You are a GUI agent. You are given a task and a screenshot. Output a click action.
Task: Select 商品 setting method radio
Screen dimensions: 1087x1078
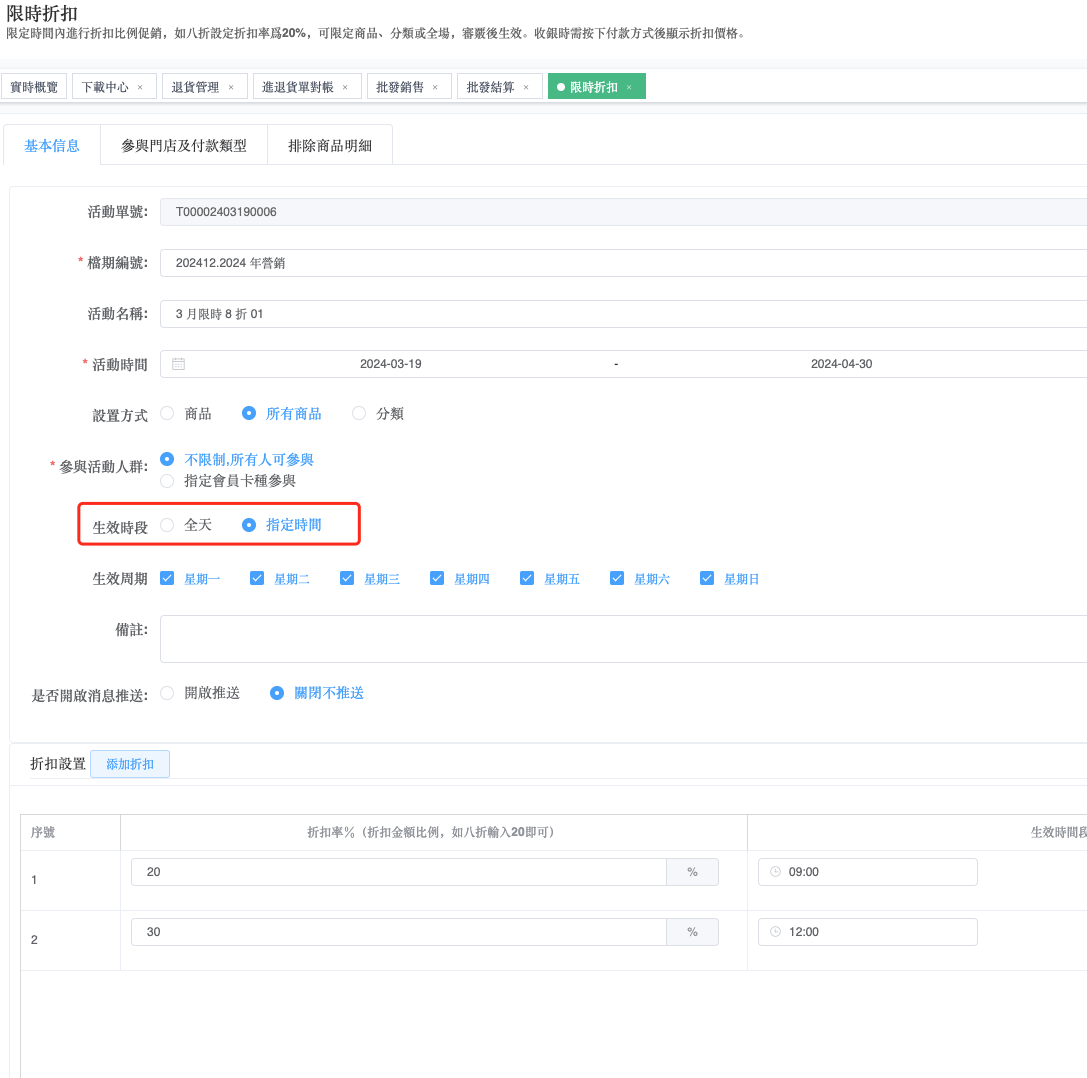pyautogui.click(x=167, y=413)
